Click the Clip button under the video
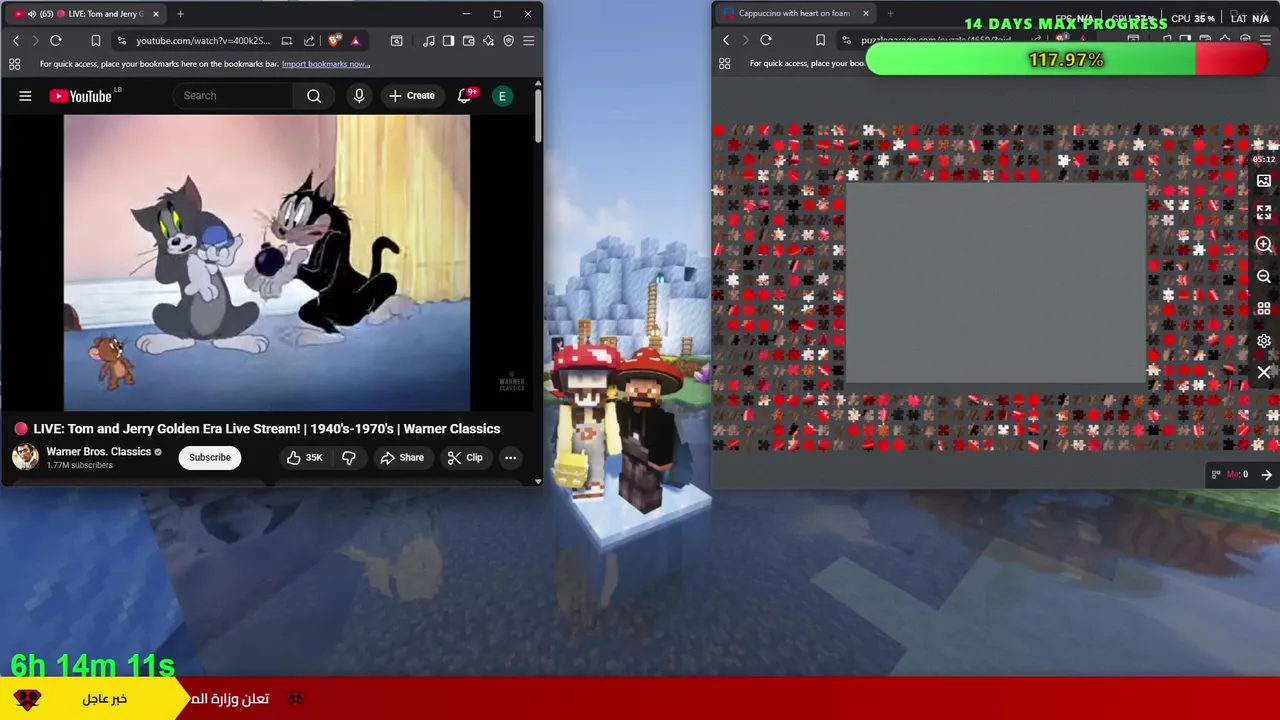Image resolution: width=1280 pixels, height=720 pixels. (465, 458)
